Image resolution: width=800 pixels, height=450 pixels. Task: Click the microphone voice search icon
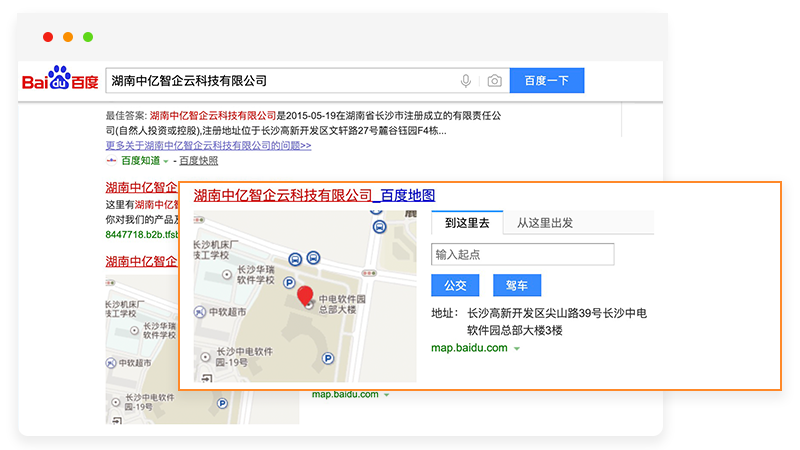465,81
